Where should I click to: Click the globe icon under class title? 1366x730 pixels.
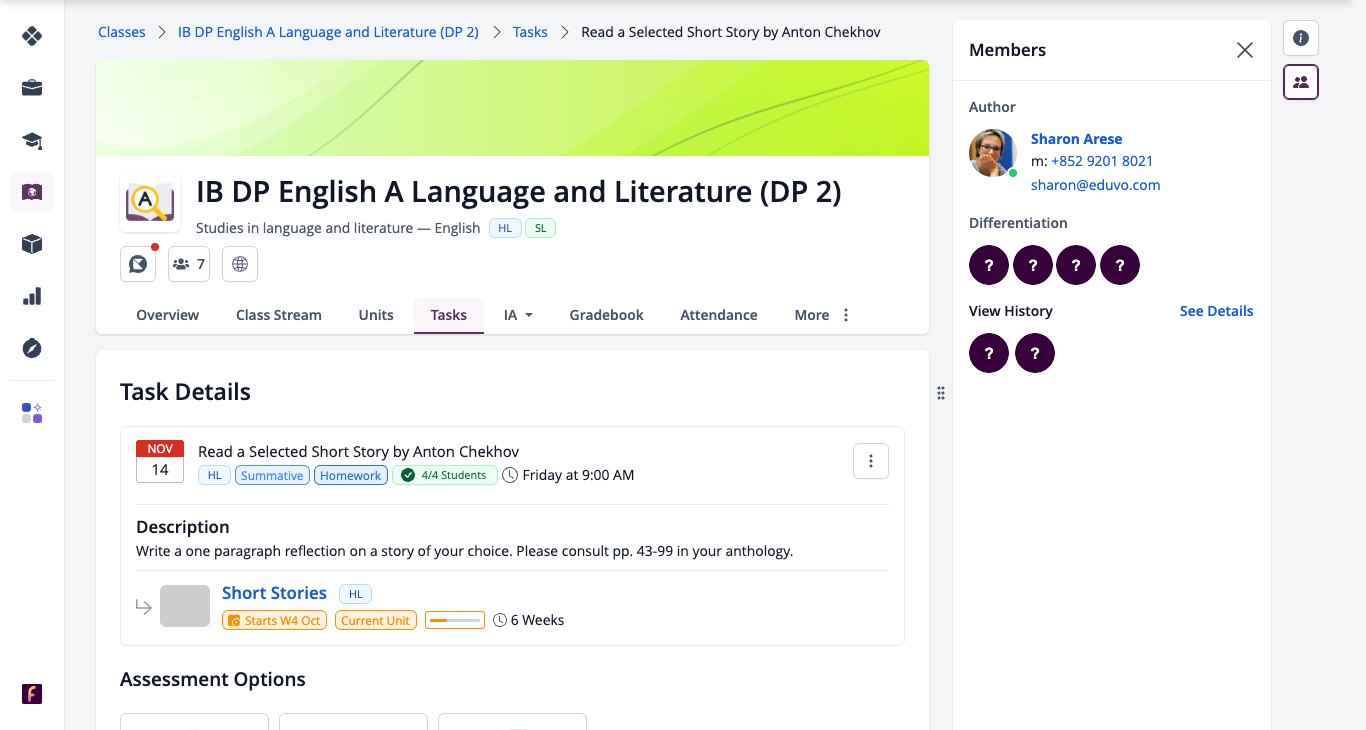tap(240, 264)
